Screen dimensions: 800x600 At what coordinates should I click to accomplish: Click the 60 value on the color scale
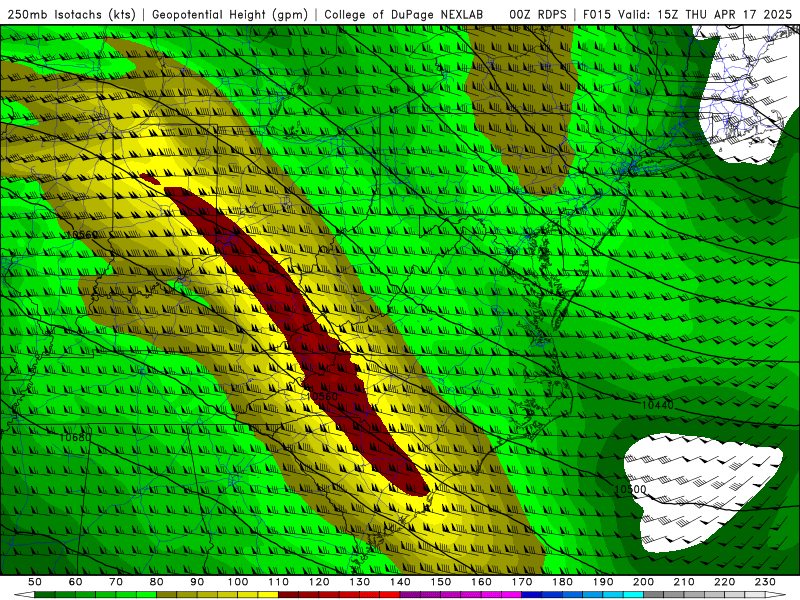[x=76, y=582]
